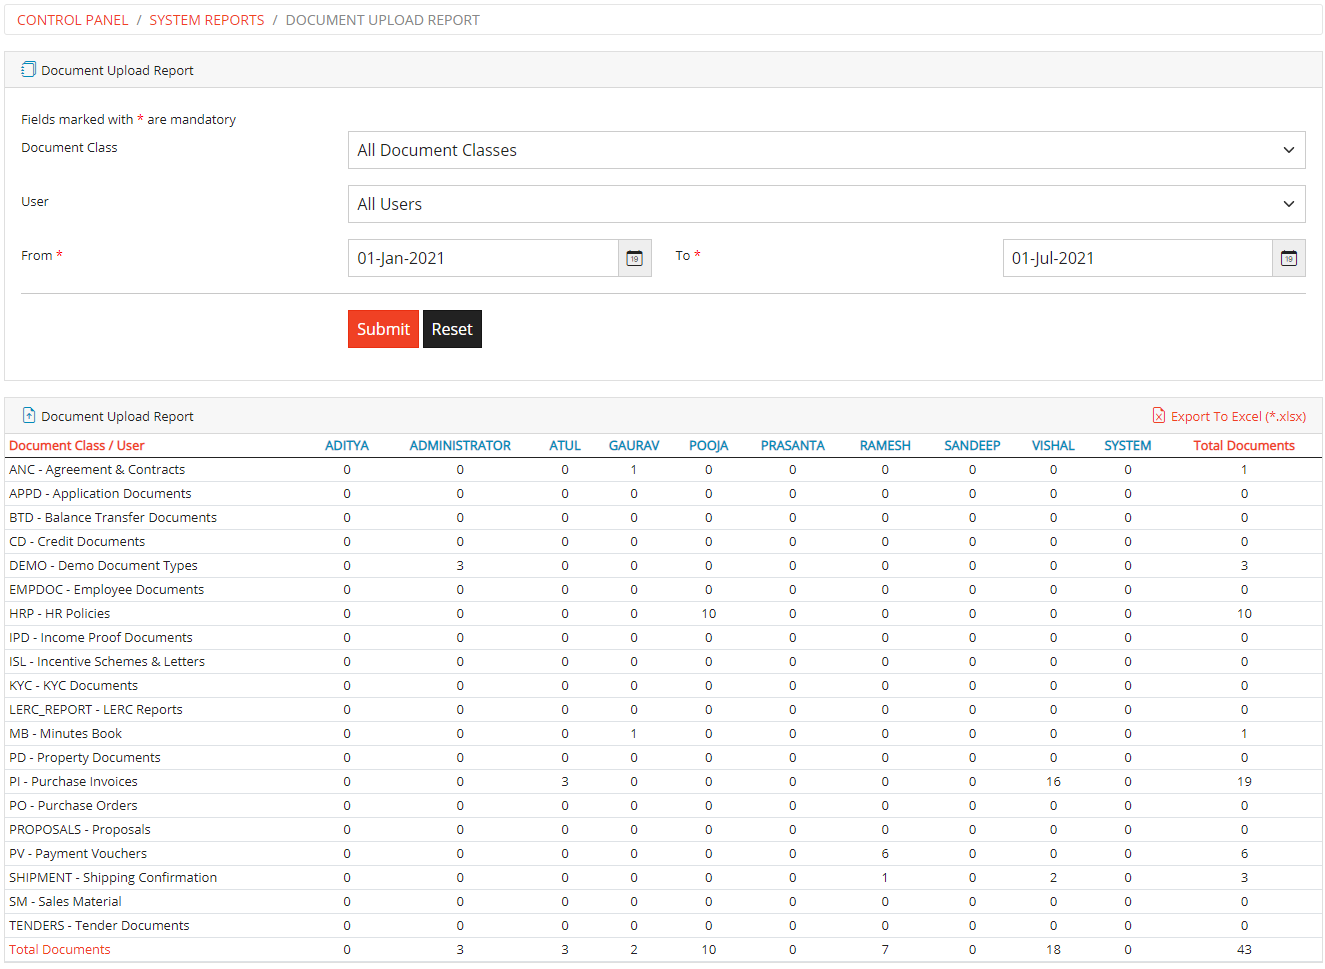The height and width of the screenshot is (969, 1325).
Task: Click the GAURAV column header
Action: click(x=634, y=446)
